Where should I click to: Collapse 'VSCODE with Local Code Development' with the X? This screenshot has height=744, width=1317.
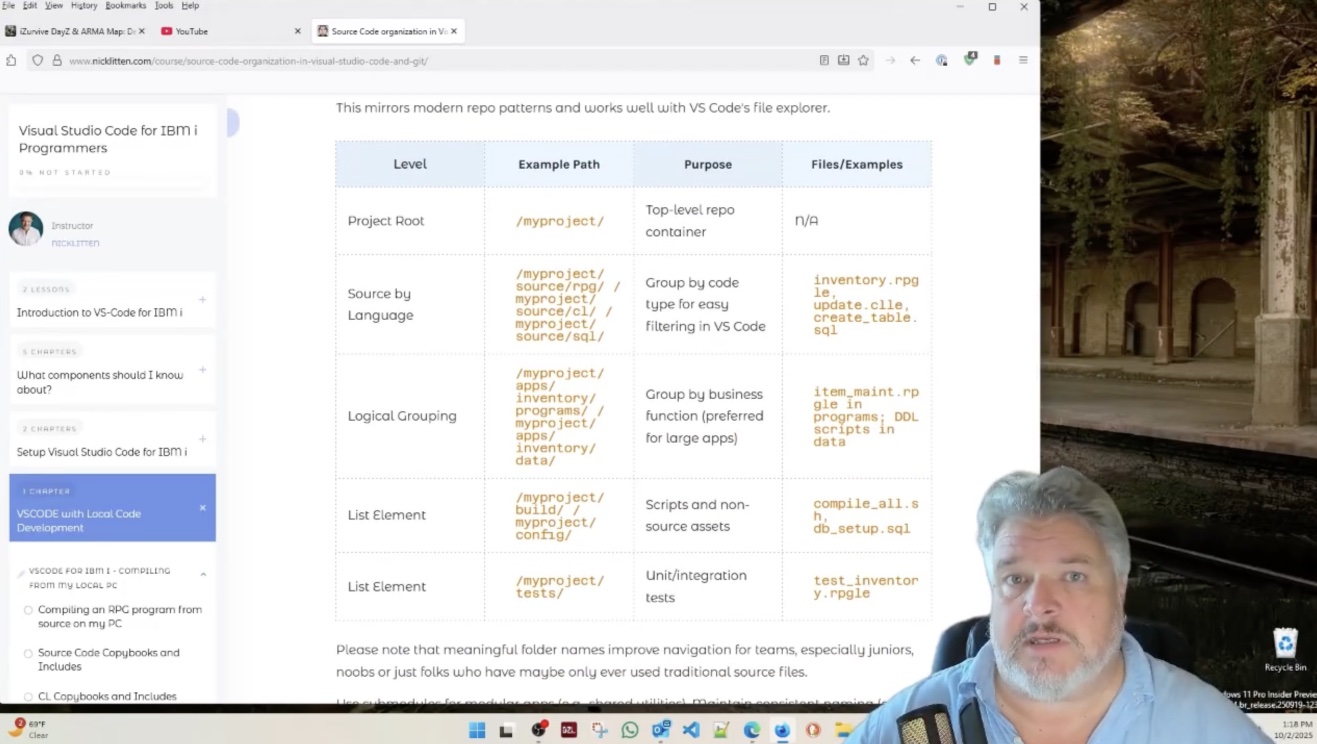point(202,508)
